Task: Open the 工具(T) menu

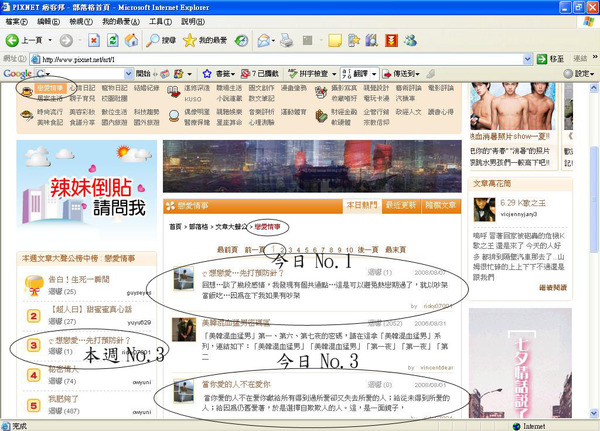Action: 160,22
